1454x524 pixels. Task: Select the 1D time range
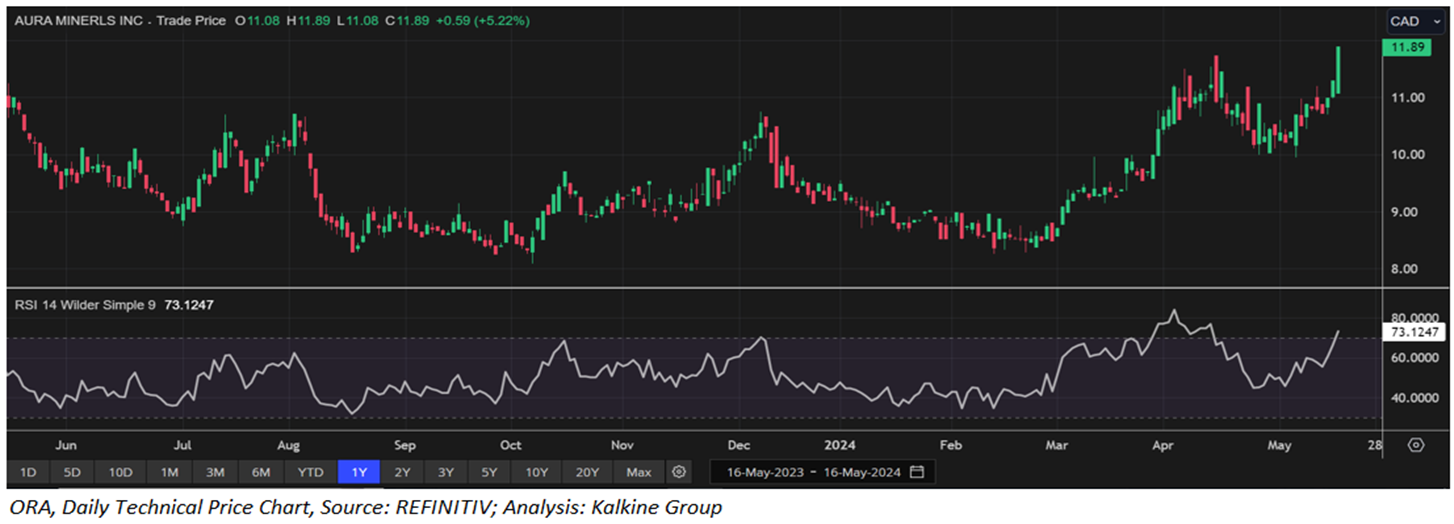click(x=28, y=471)
